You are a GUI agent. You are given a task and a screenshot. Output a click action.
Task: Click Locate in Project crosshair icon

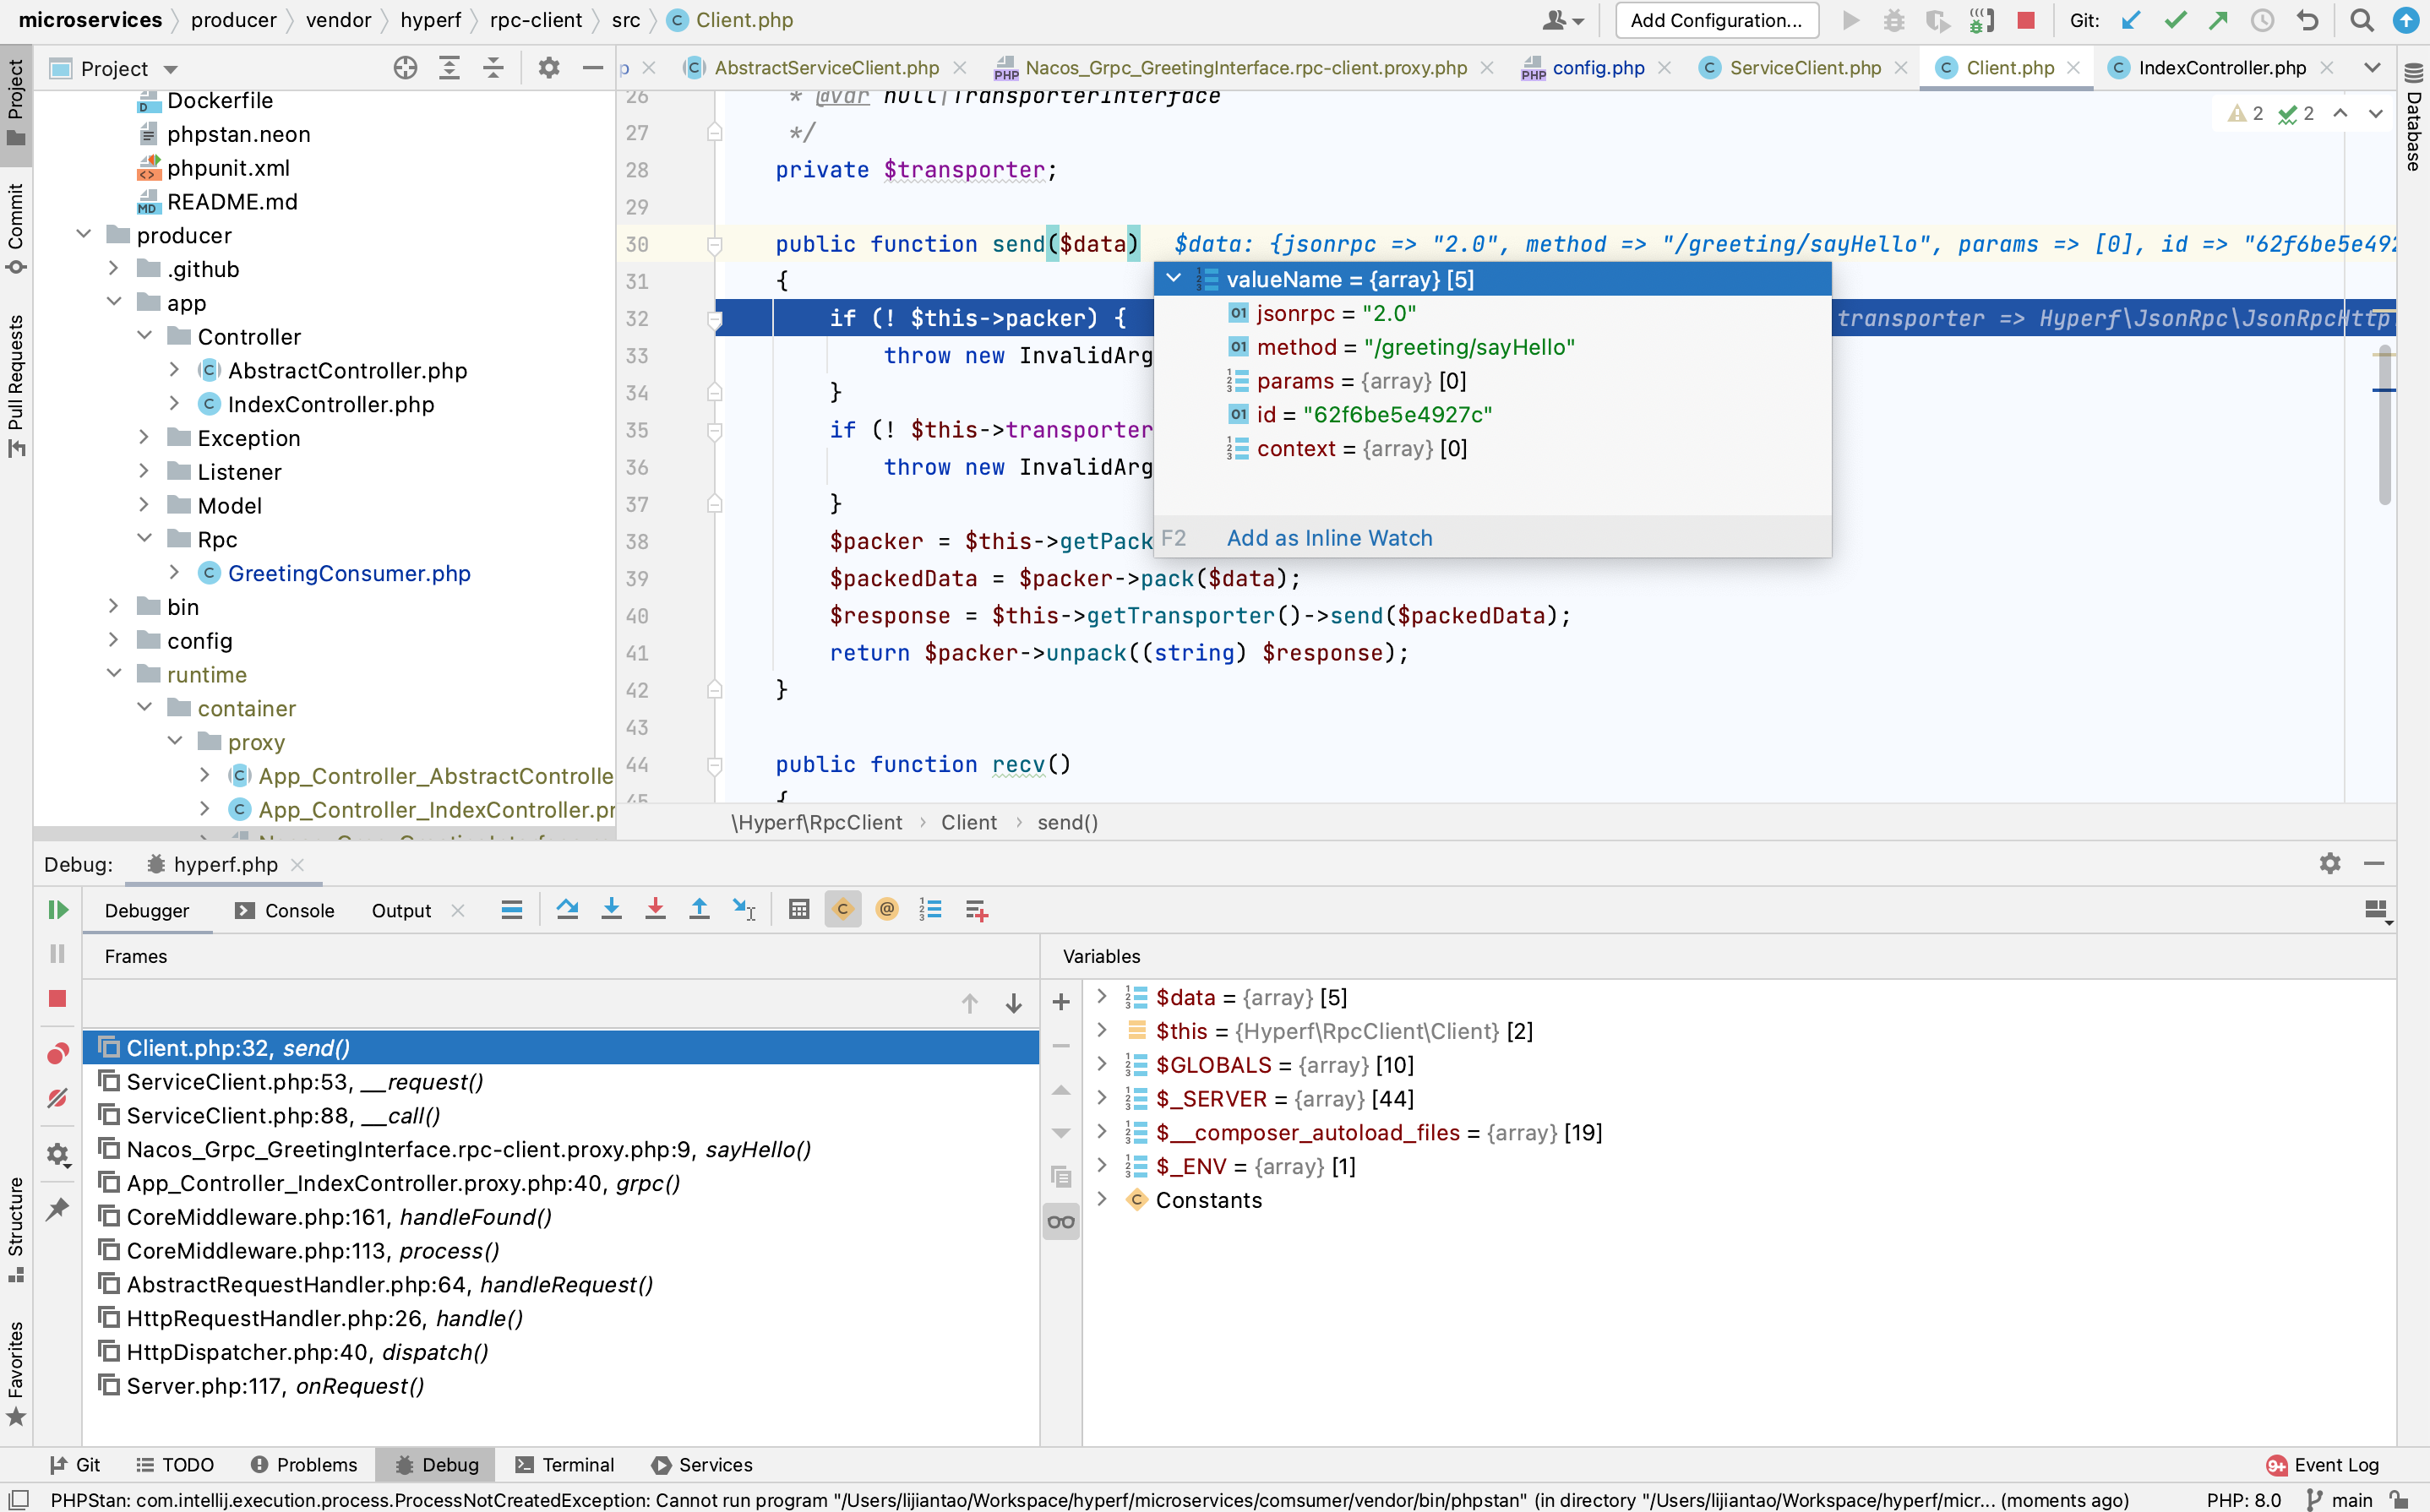405,68
